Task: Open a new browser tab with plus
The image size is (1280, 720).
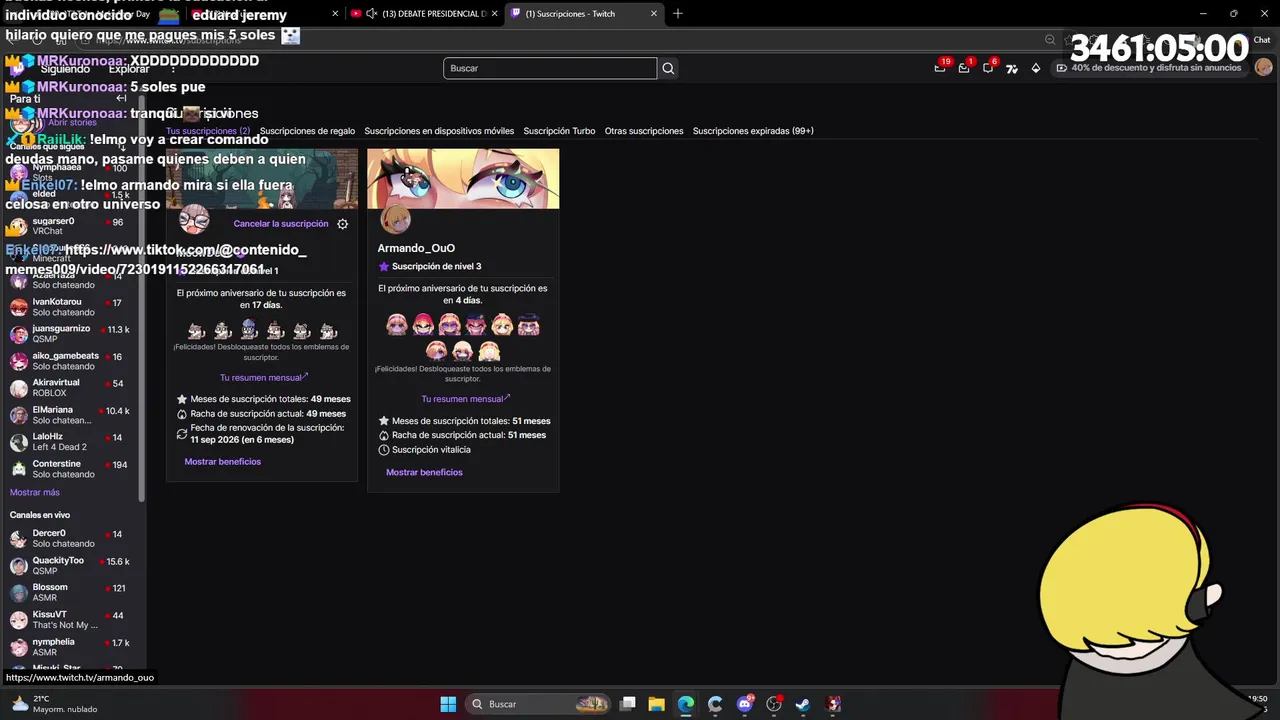Action: [x=678, y=13]
